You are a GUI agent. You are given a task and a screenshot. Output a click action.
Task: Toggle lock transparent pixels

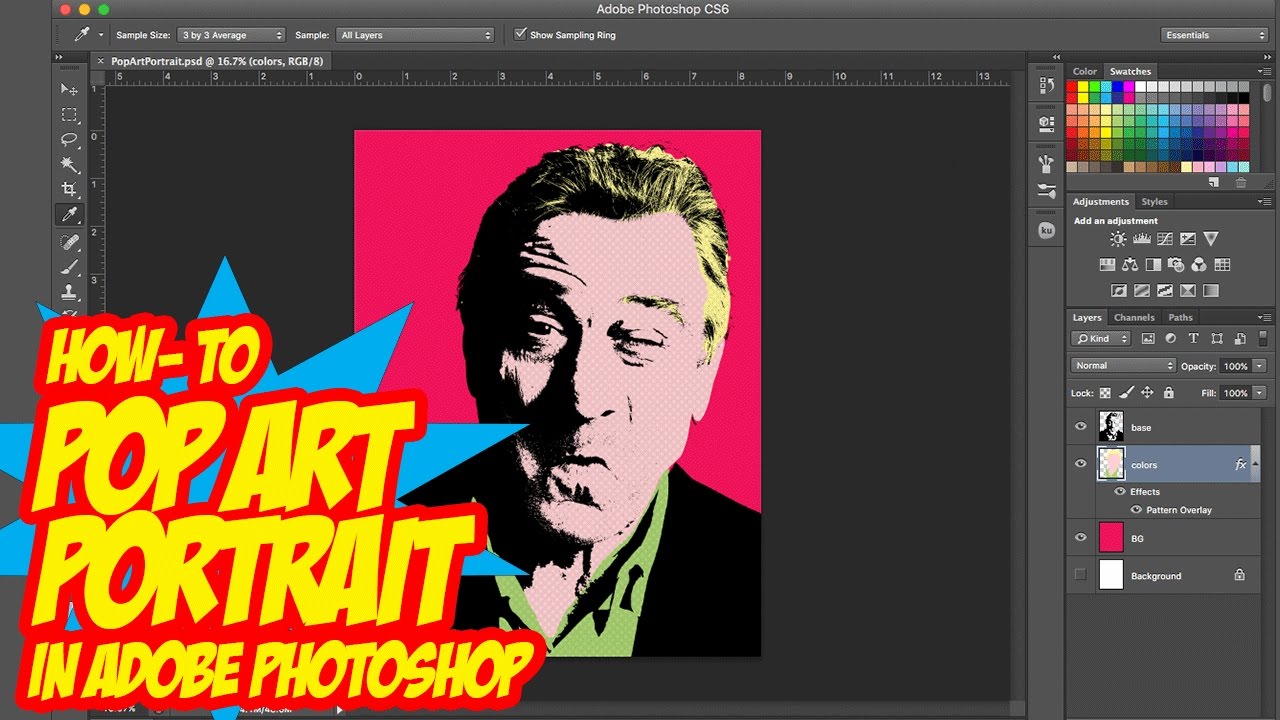point(1106,393)
